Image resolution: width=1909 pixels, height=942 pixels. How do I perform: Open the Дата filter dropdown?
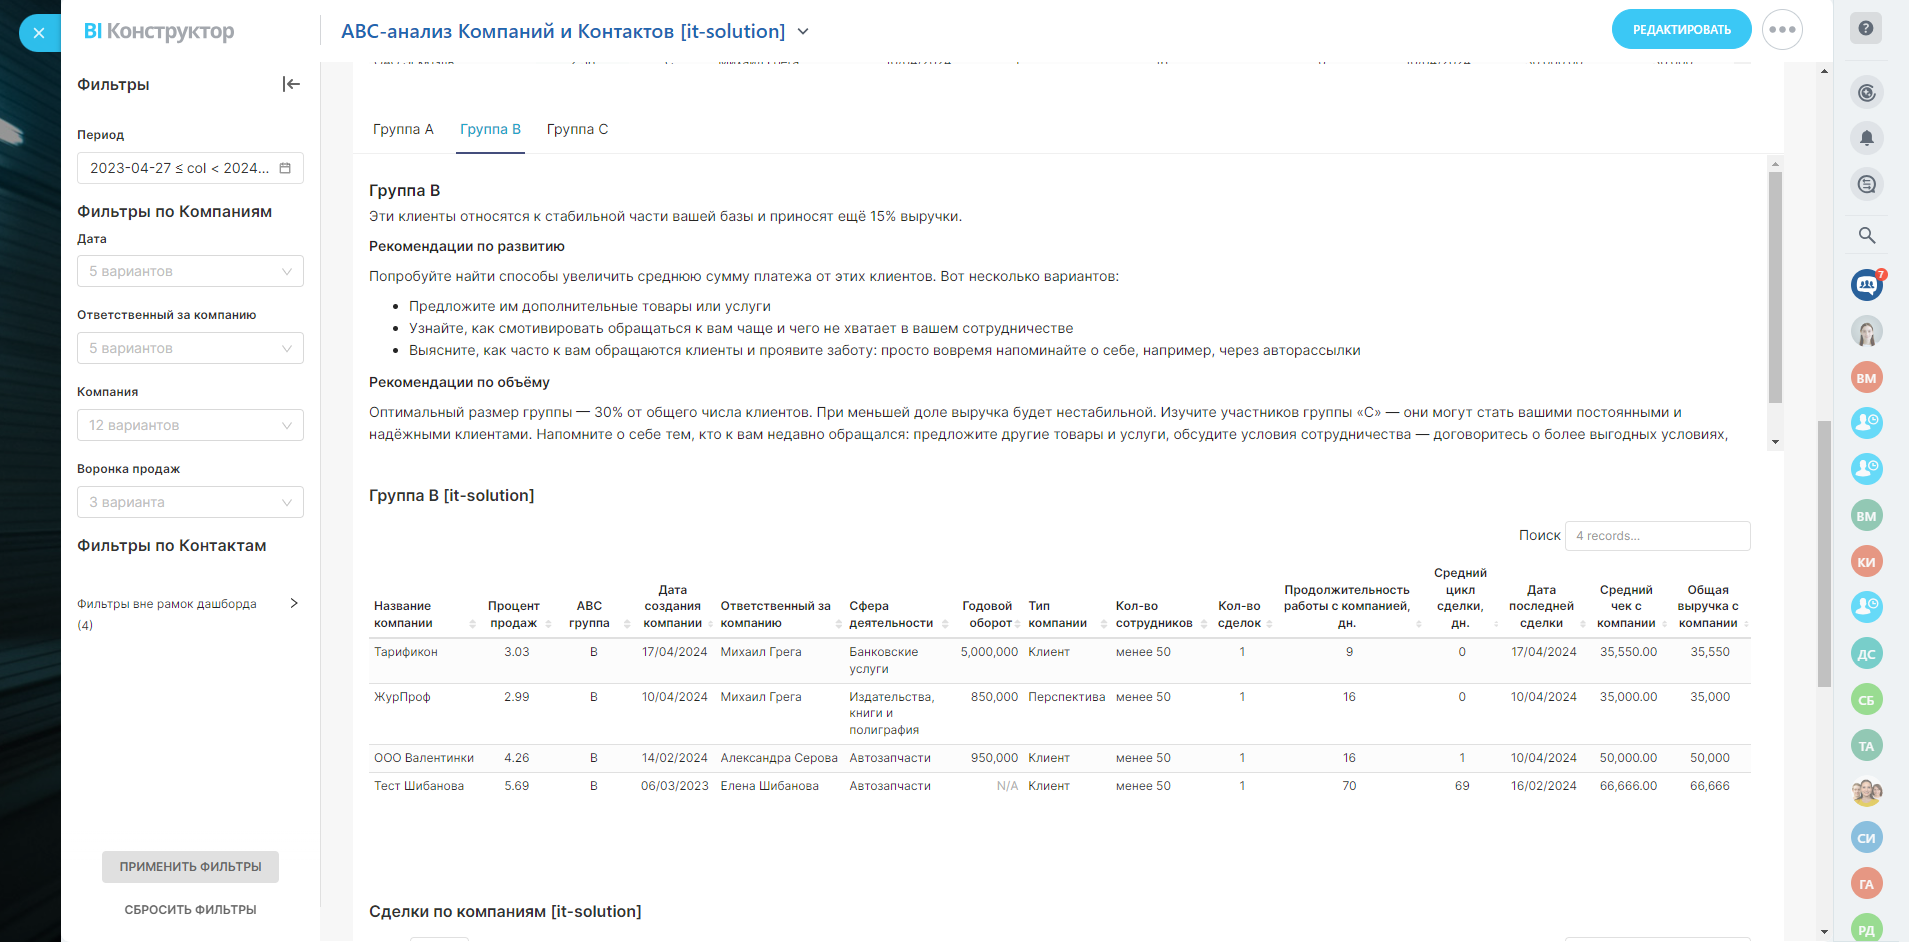click(x=190, y=271)
